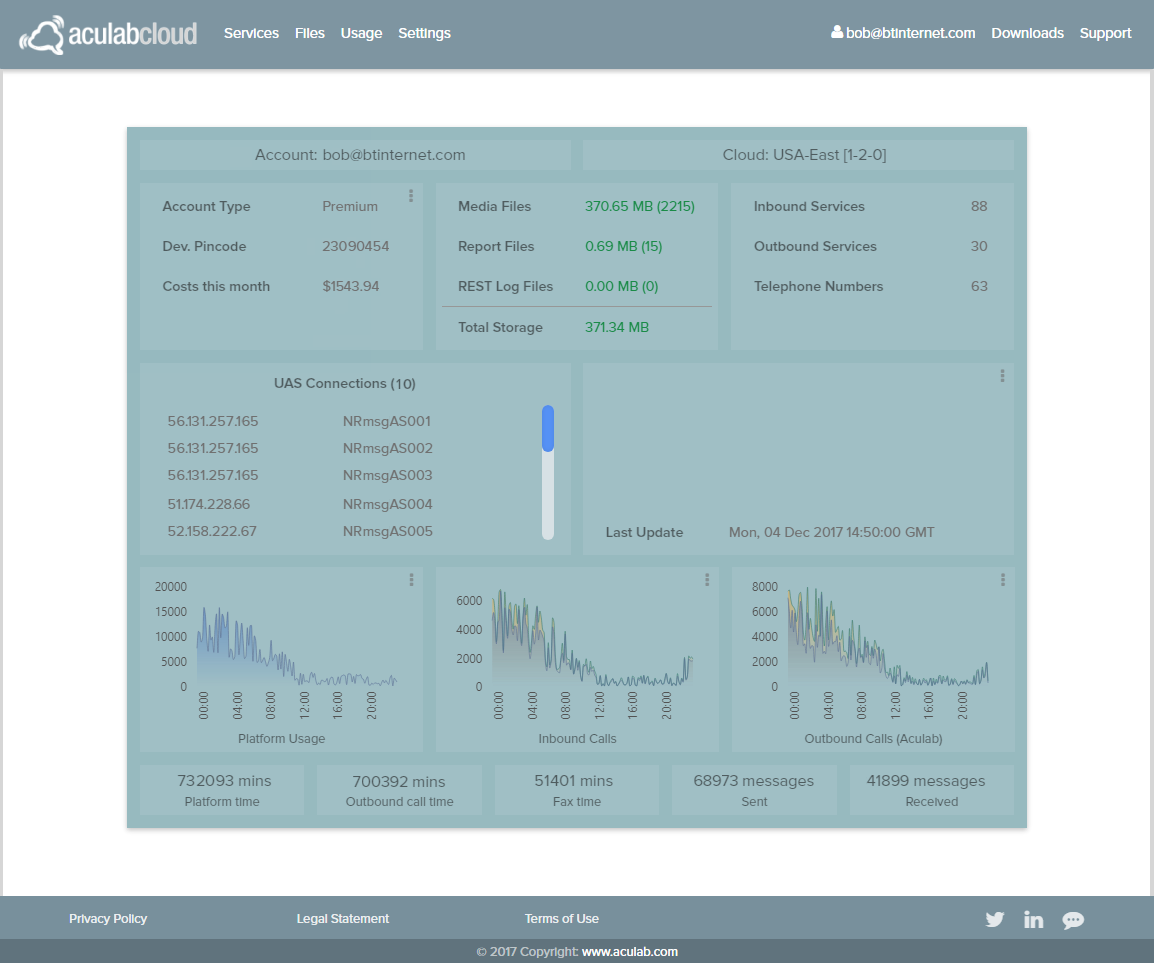Open the Inbound Calls chart options menu
This screenshot has height=964, width=1154.
point(707,580)
